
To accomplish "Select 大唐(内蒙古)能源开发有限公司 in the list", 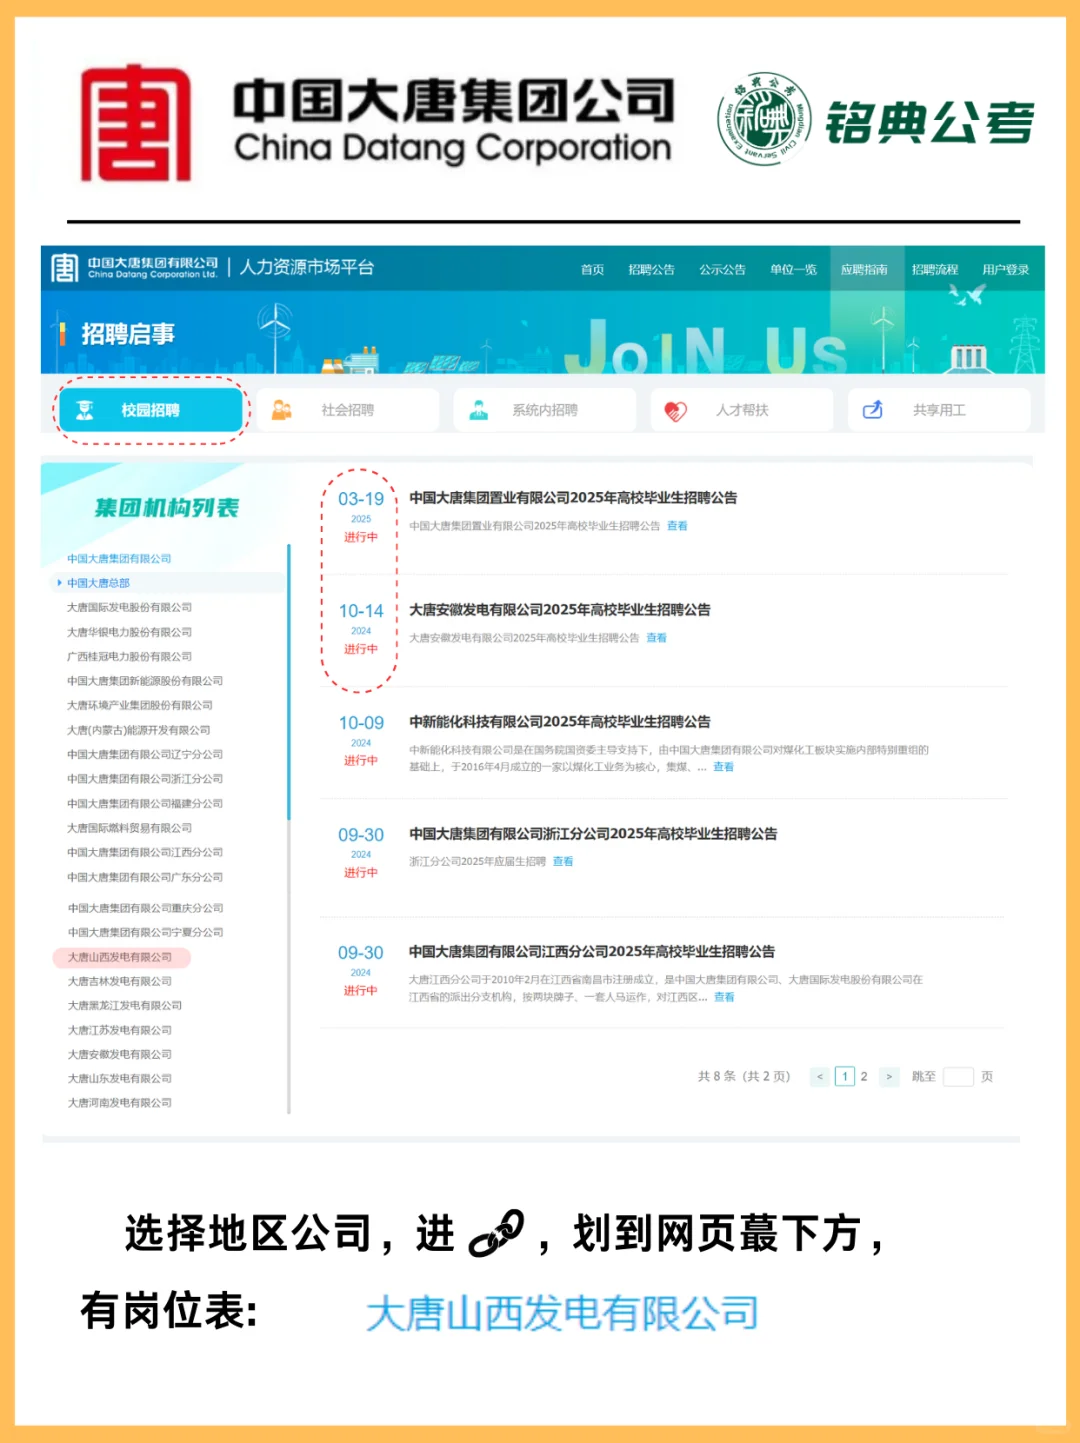I will pyautogui.click(x=139, y=730).
